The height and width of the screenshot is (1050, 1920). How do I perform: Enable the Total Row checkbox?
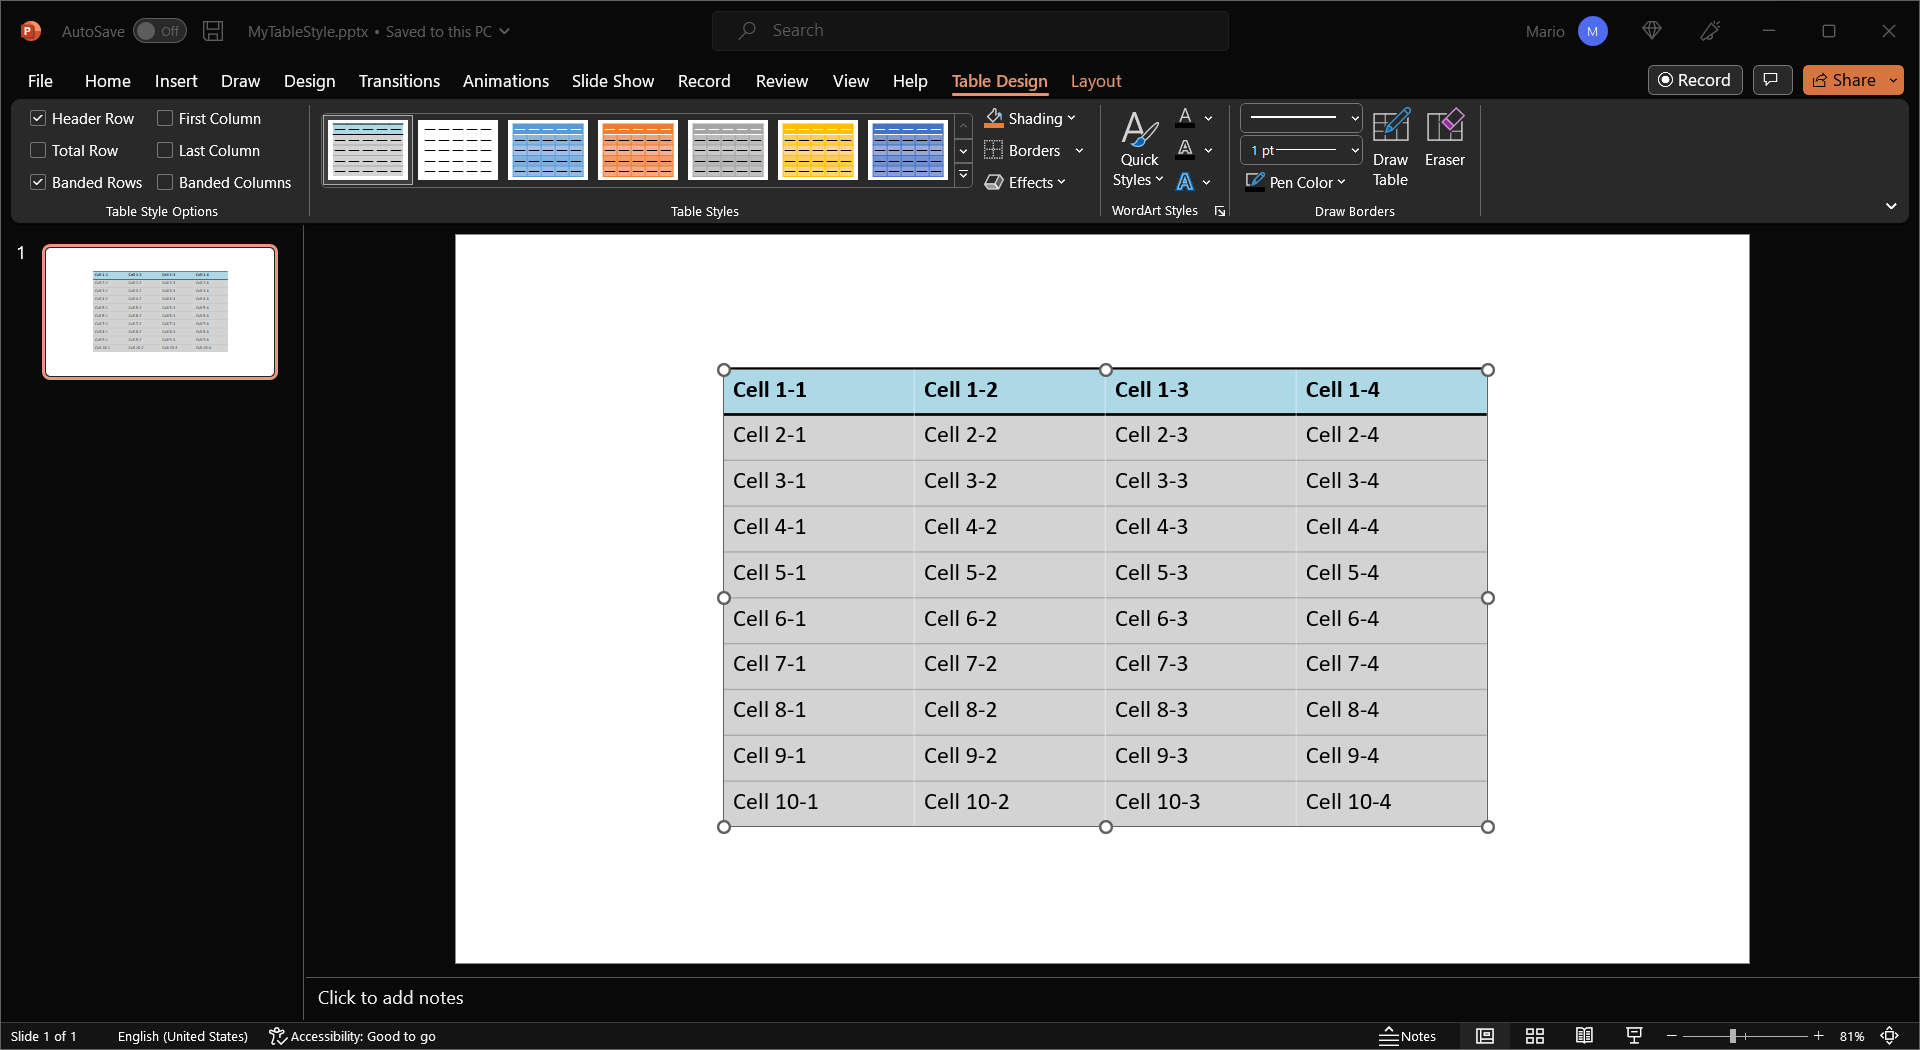[x=38, y=150]
